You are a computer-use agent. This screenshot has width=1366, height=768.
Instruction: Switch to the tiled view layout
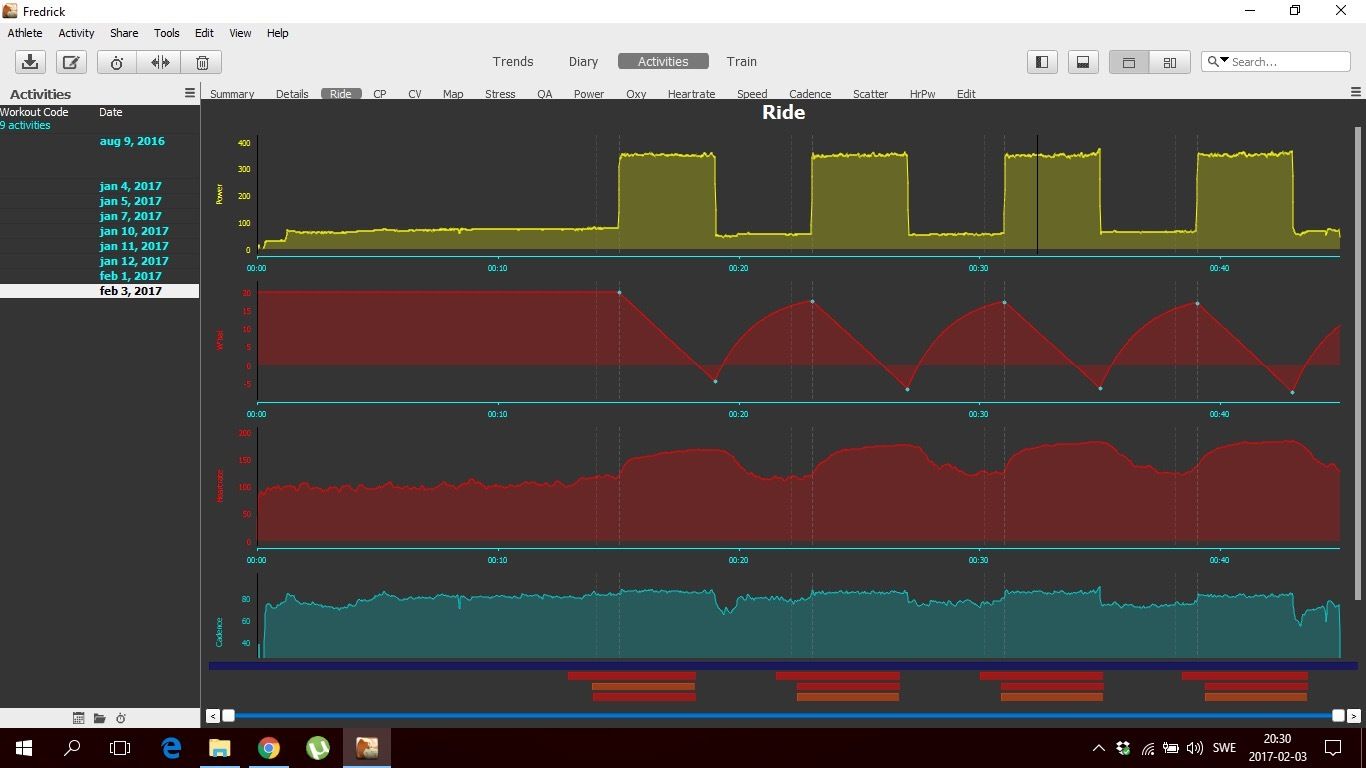pyautogui.click(x=1169, y=62)
